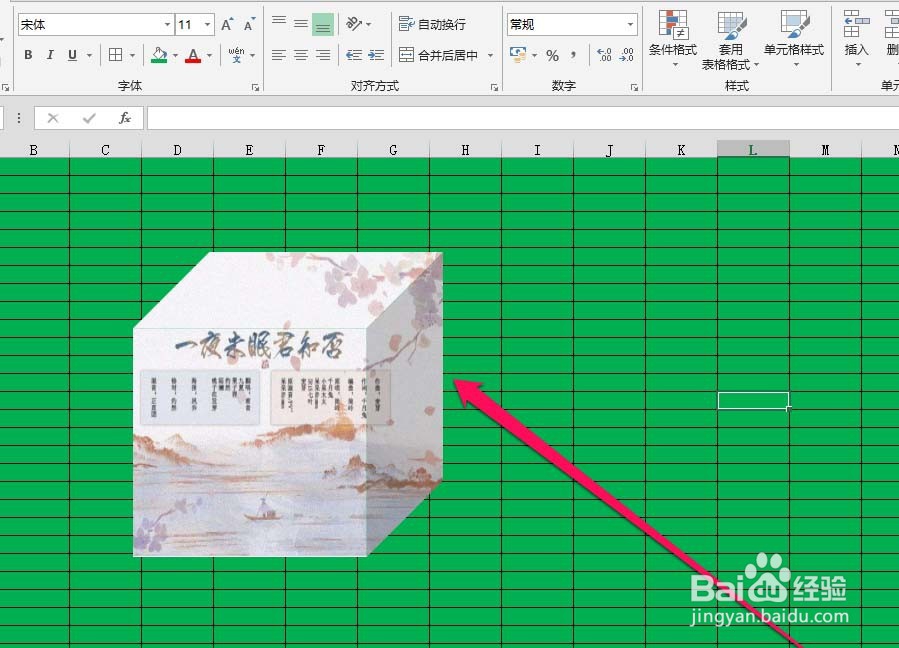Open font color dropdown arrow

click(209, 56)
